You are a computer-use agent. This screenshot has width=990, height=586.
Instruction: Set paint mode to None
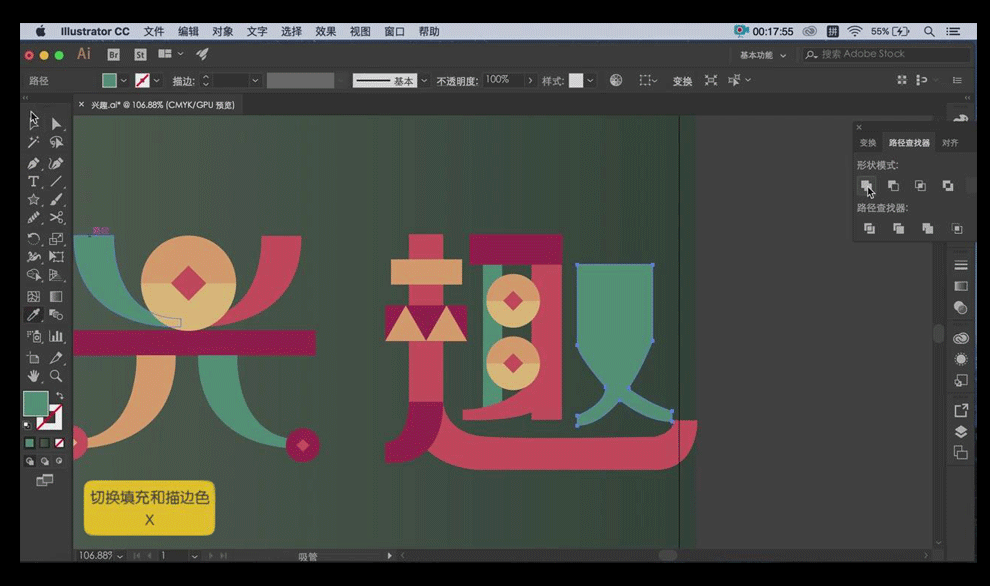pyautogui.click(x=60, y=443)
